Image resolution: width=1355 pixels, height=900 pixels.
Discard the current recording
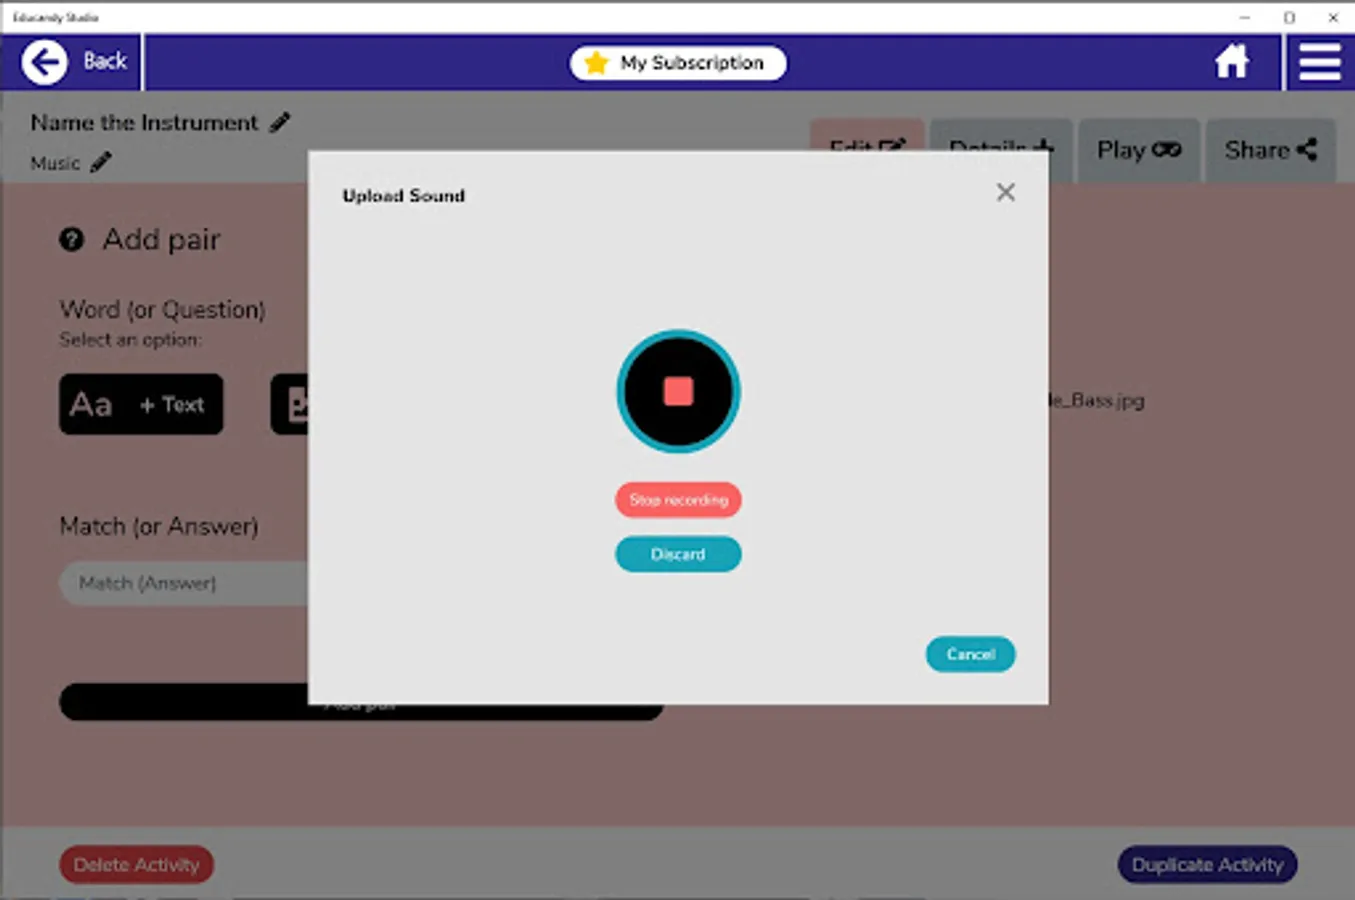point(678,554)
